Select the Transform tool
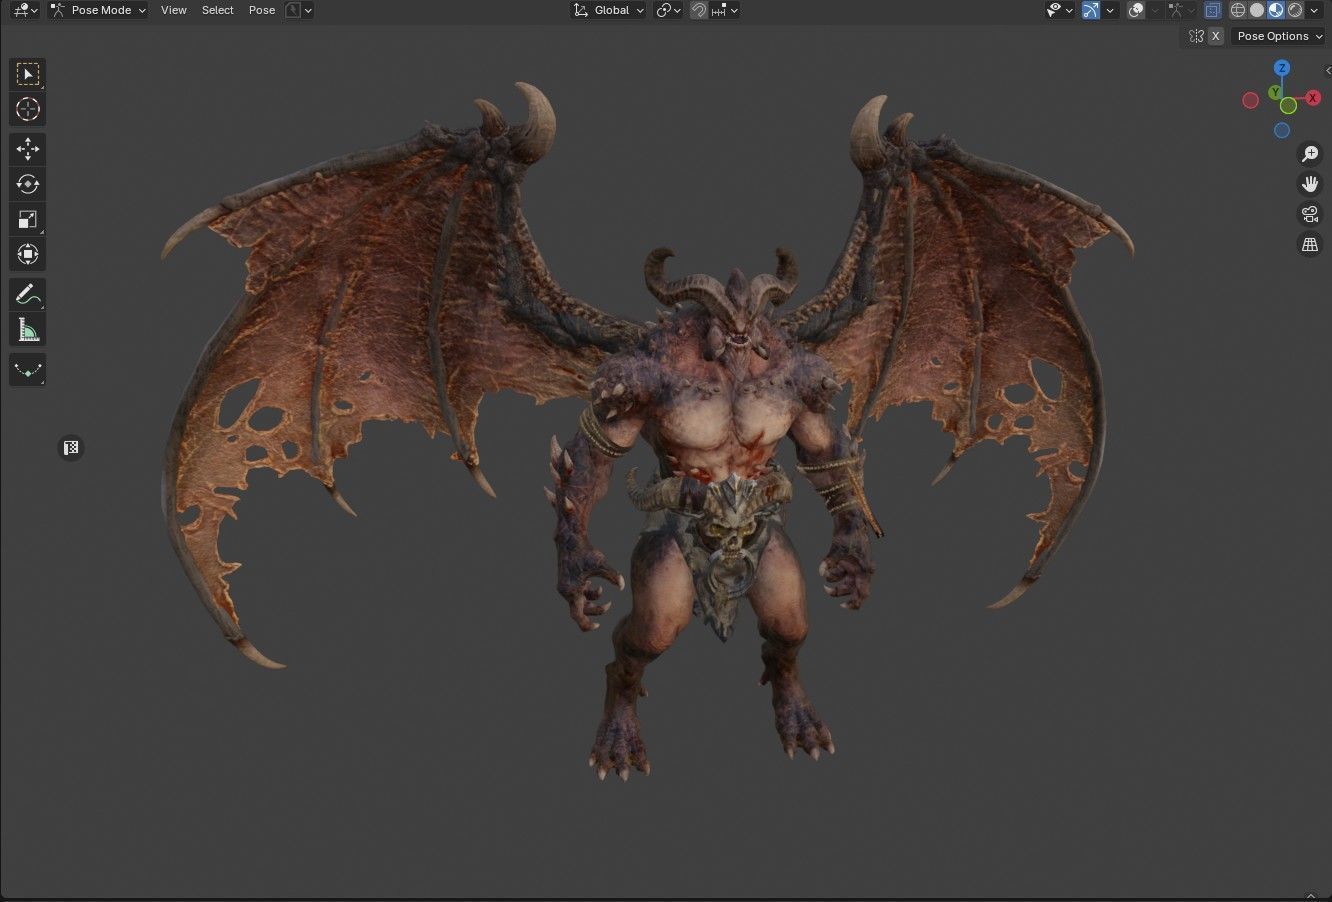Image resolution: width=1332 pixels, height=902 pixels. point(27,254)
